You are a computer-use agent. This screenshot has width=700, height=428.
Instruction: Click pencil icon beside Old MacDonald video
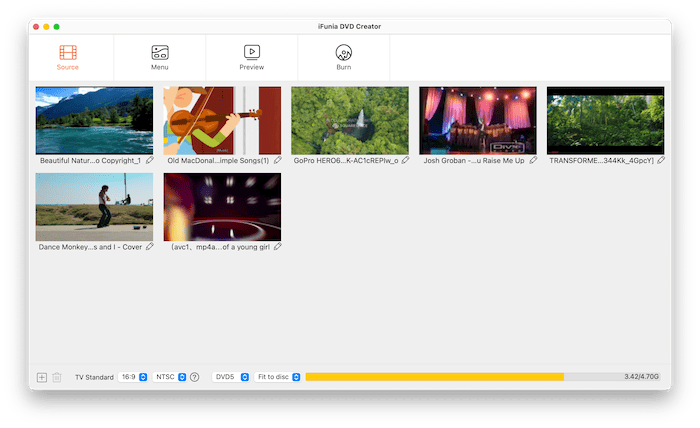coord(277,160)
